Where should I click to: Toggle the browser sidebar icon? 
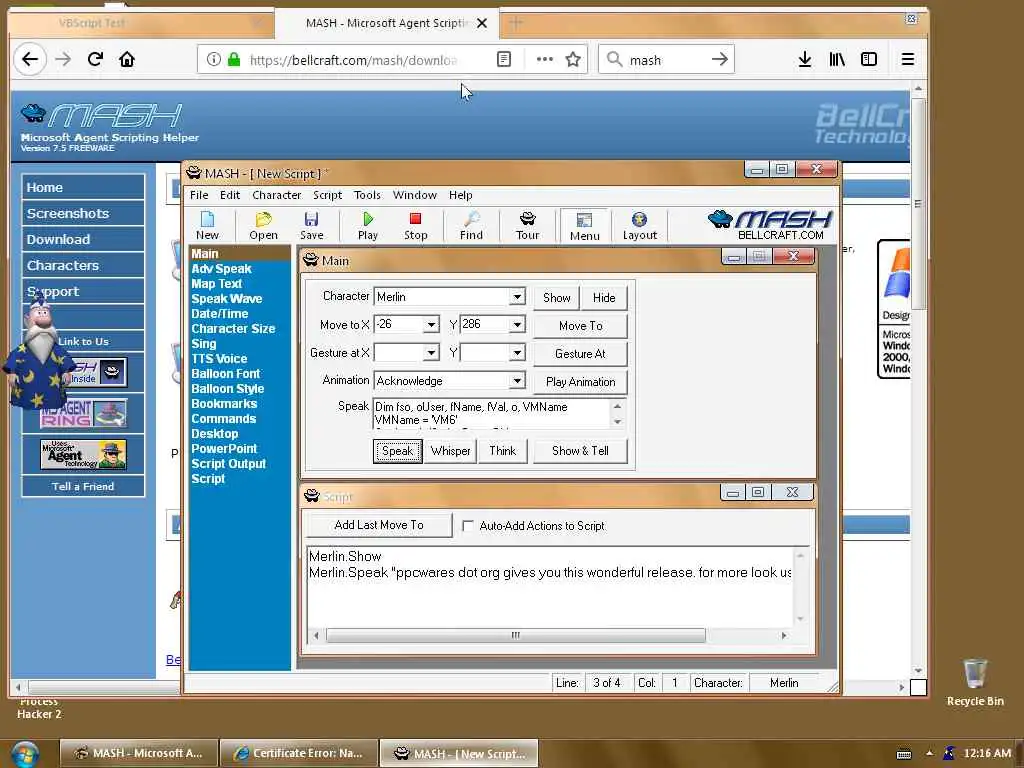click(x=869, y=59)
